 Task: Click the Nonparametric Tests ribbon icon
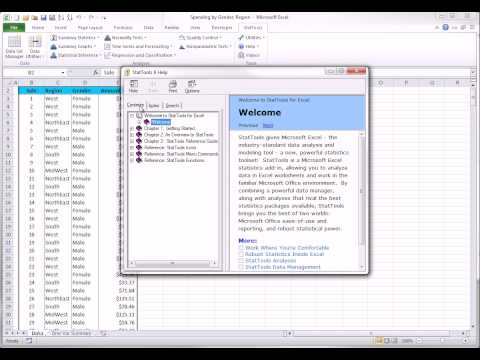click(182, 47)
